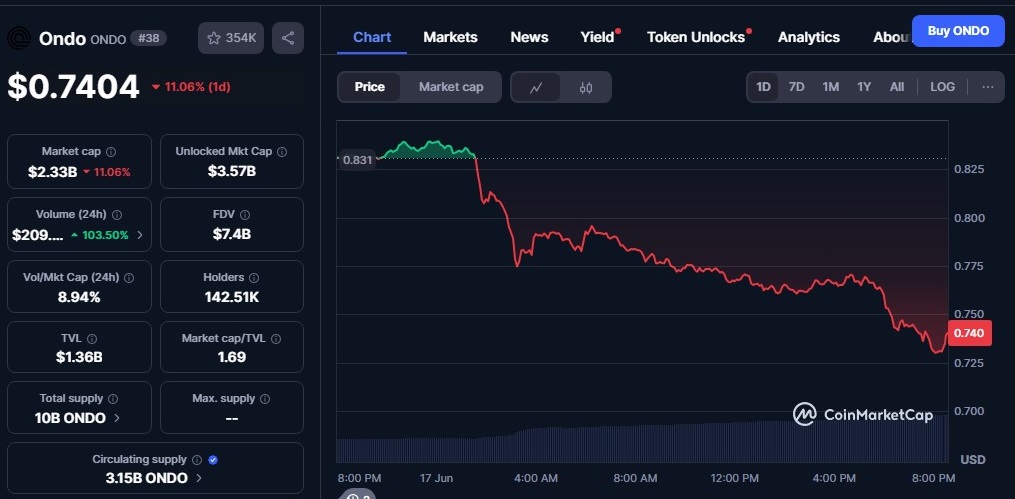Select the Price chart toggle

pyautogui.click(x=370, y=87)
